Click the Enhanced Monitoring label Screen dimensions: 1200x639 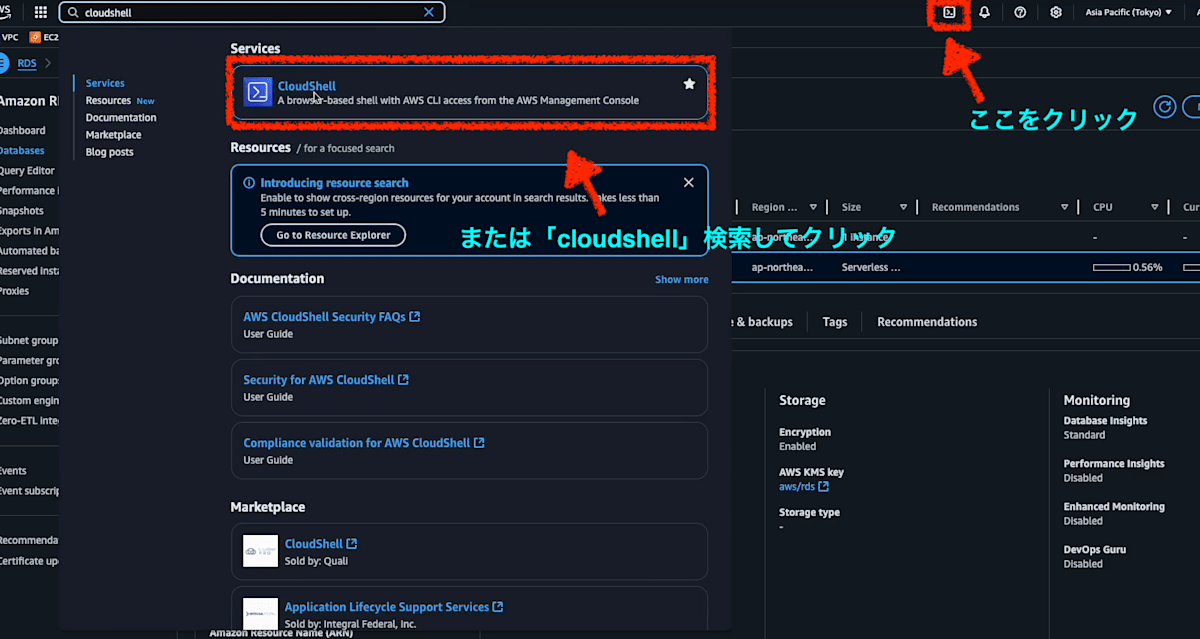point(1114,507)
